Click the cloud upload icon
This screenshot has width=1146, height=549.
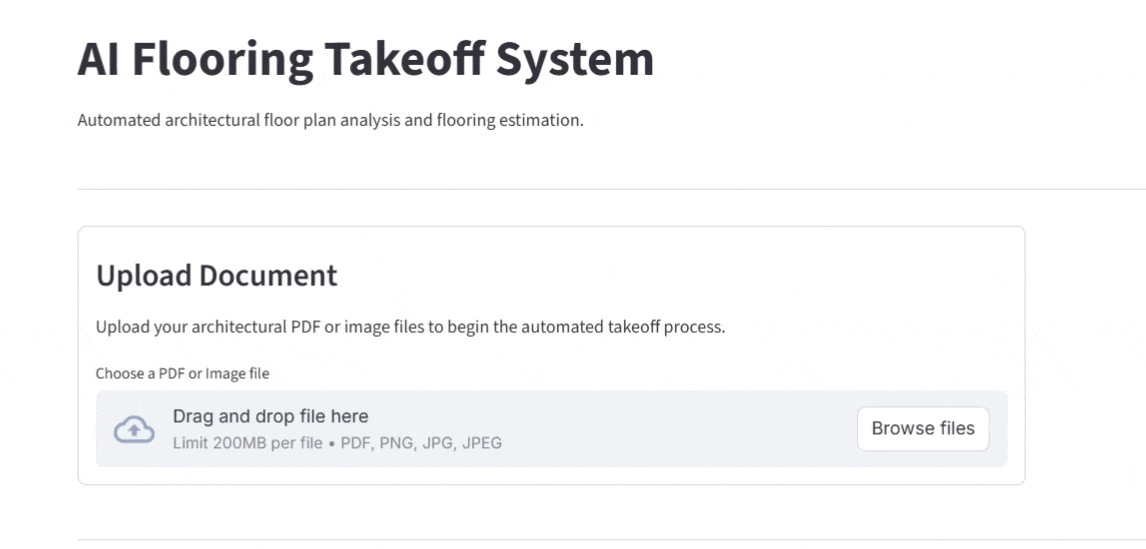point(134,429)
